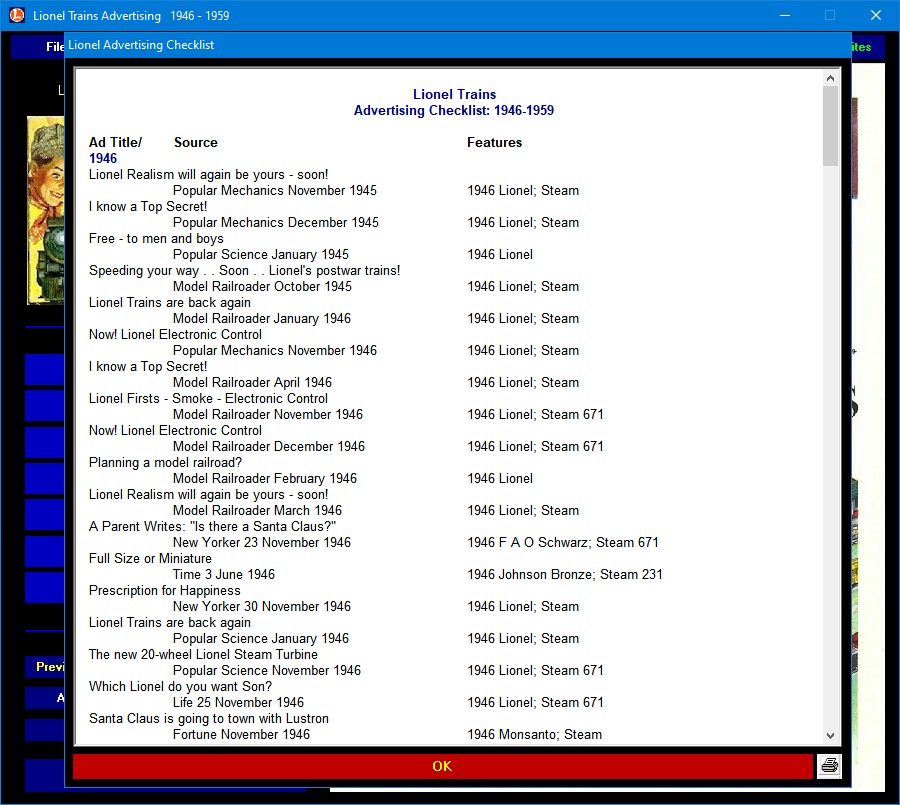Click 'Popular Mechanics November 1946' source
The height and width of the screenshot is (805, 900).
pos(275,351)
